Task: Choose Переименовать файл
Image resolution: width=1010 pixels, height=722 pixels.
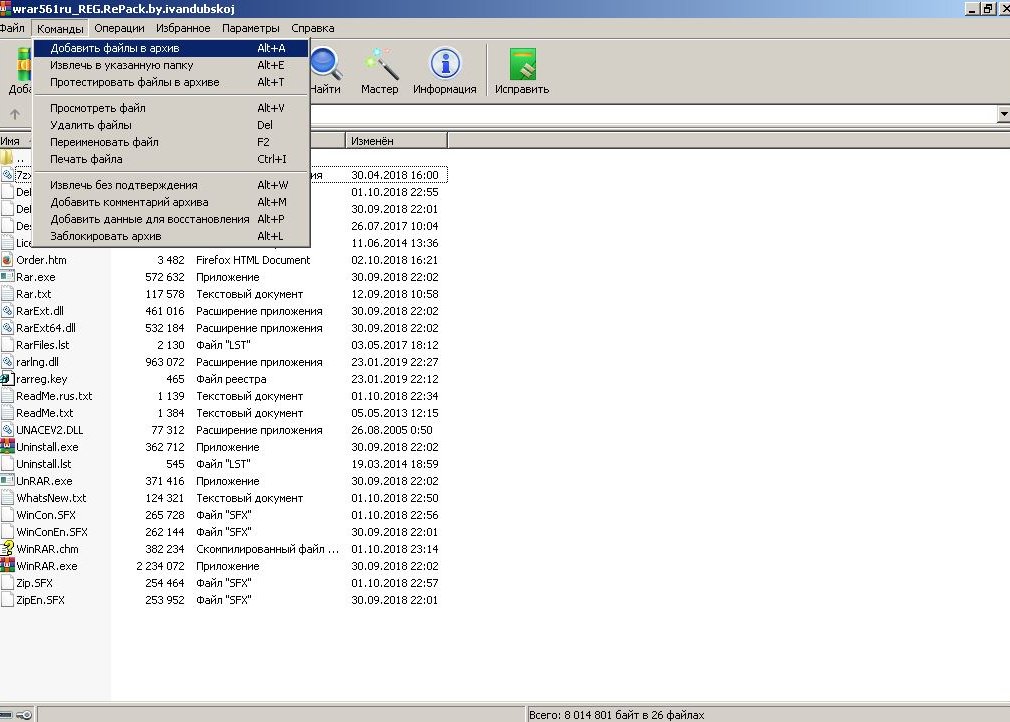Action: coord(171,142)
